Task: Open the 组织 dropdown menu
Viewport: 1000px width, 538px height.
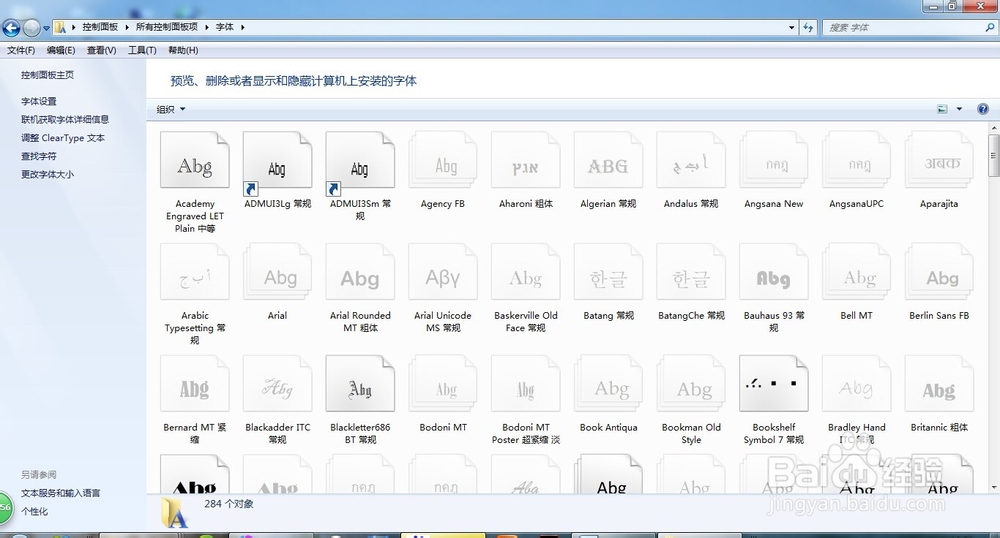Action: (171, 109)
